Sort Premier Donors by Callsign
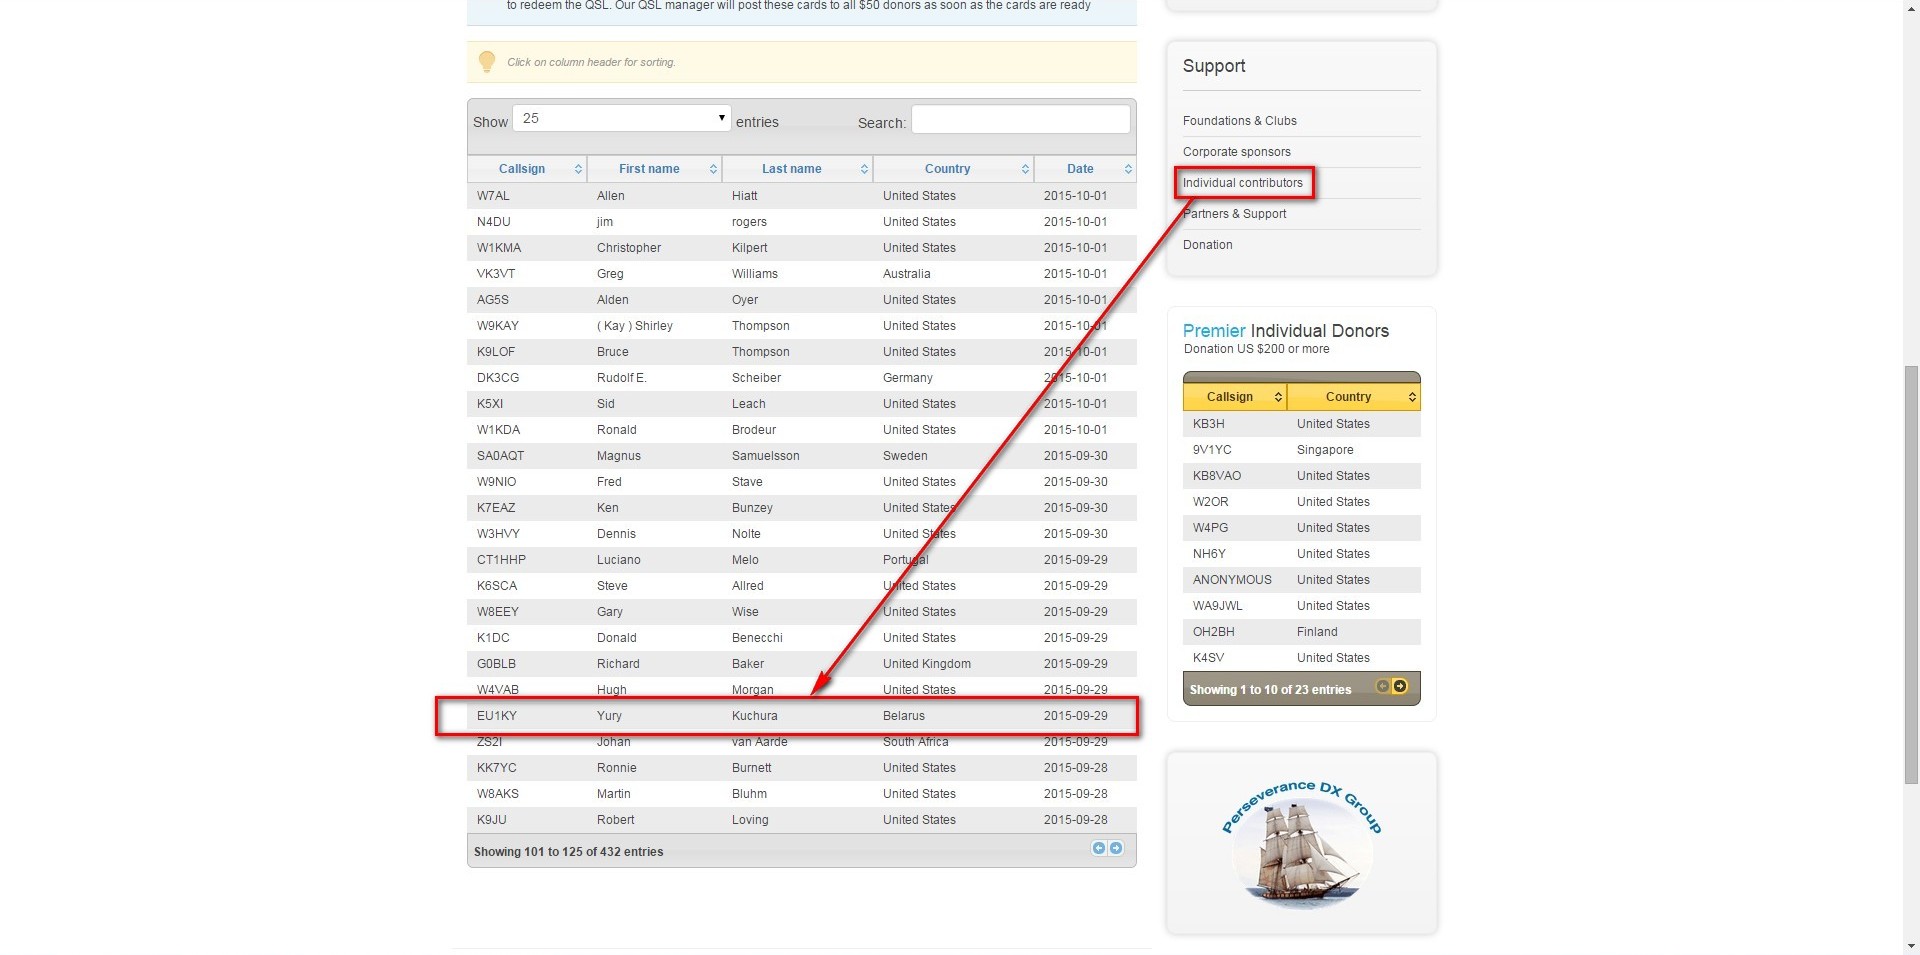This screenshot has height=955, width=1920. 1229,397
